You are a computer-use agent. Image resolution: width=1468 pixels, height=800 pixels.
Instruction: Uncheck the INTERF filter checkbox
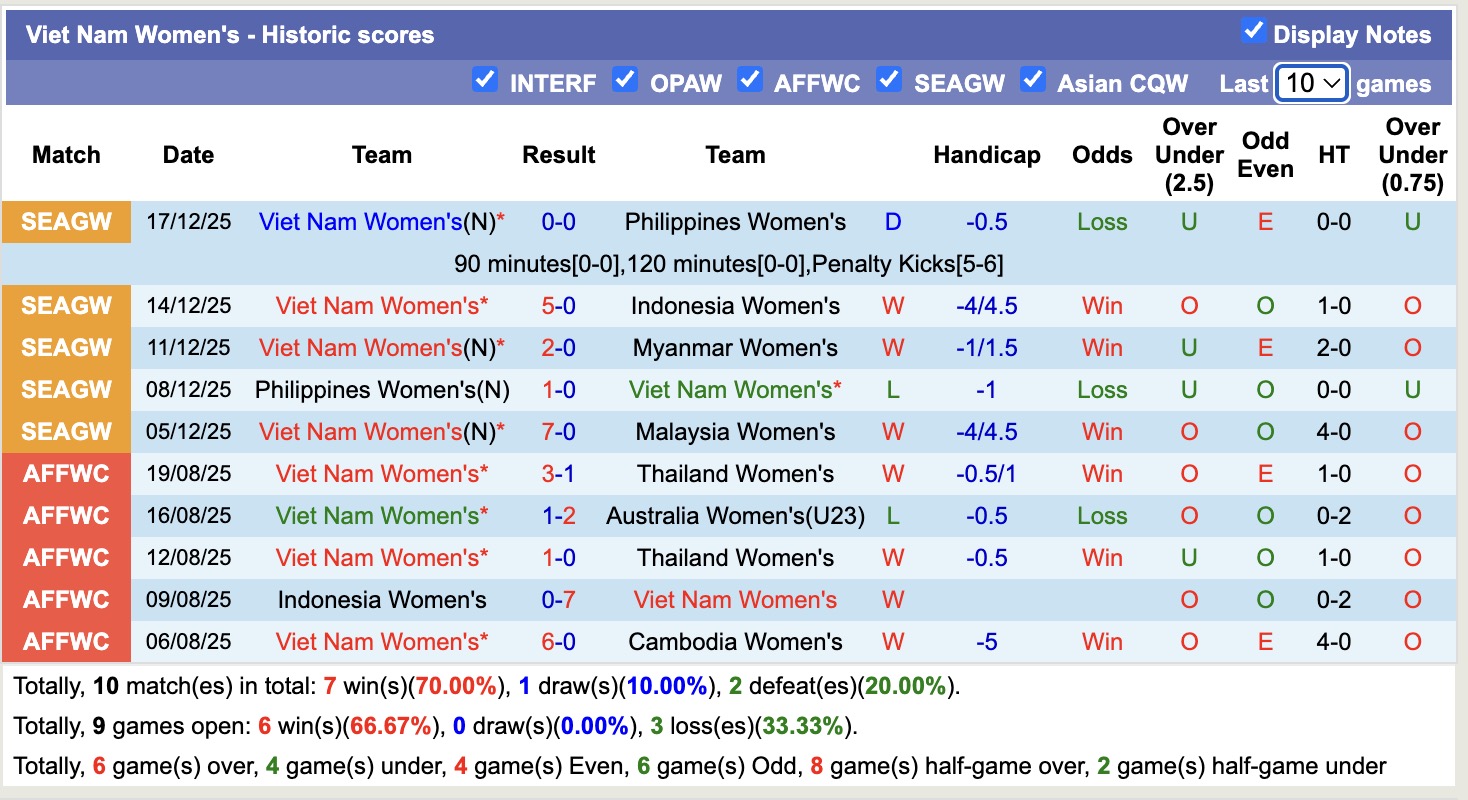coord(485,79)
